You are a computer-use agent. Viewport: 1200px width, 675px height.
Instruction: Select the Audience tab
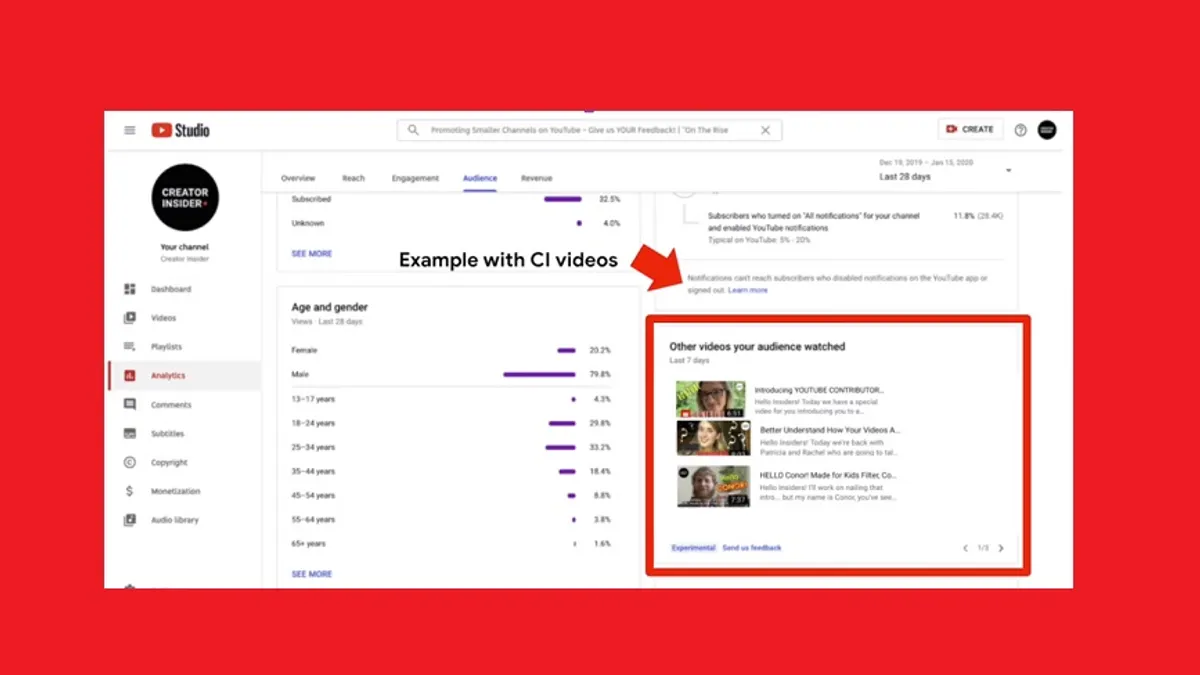click(480, 178)
